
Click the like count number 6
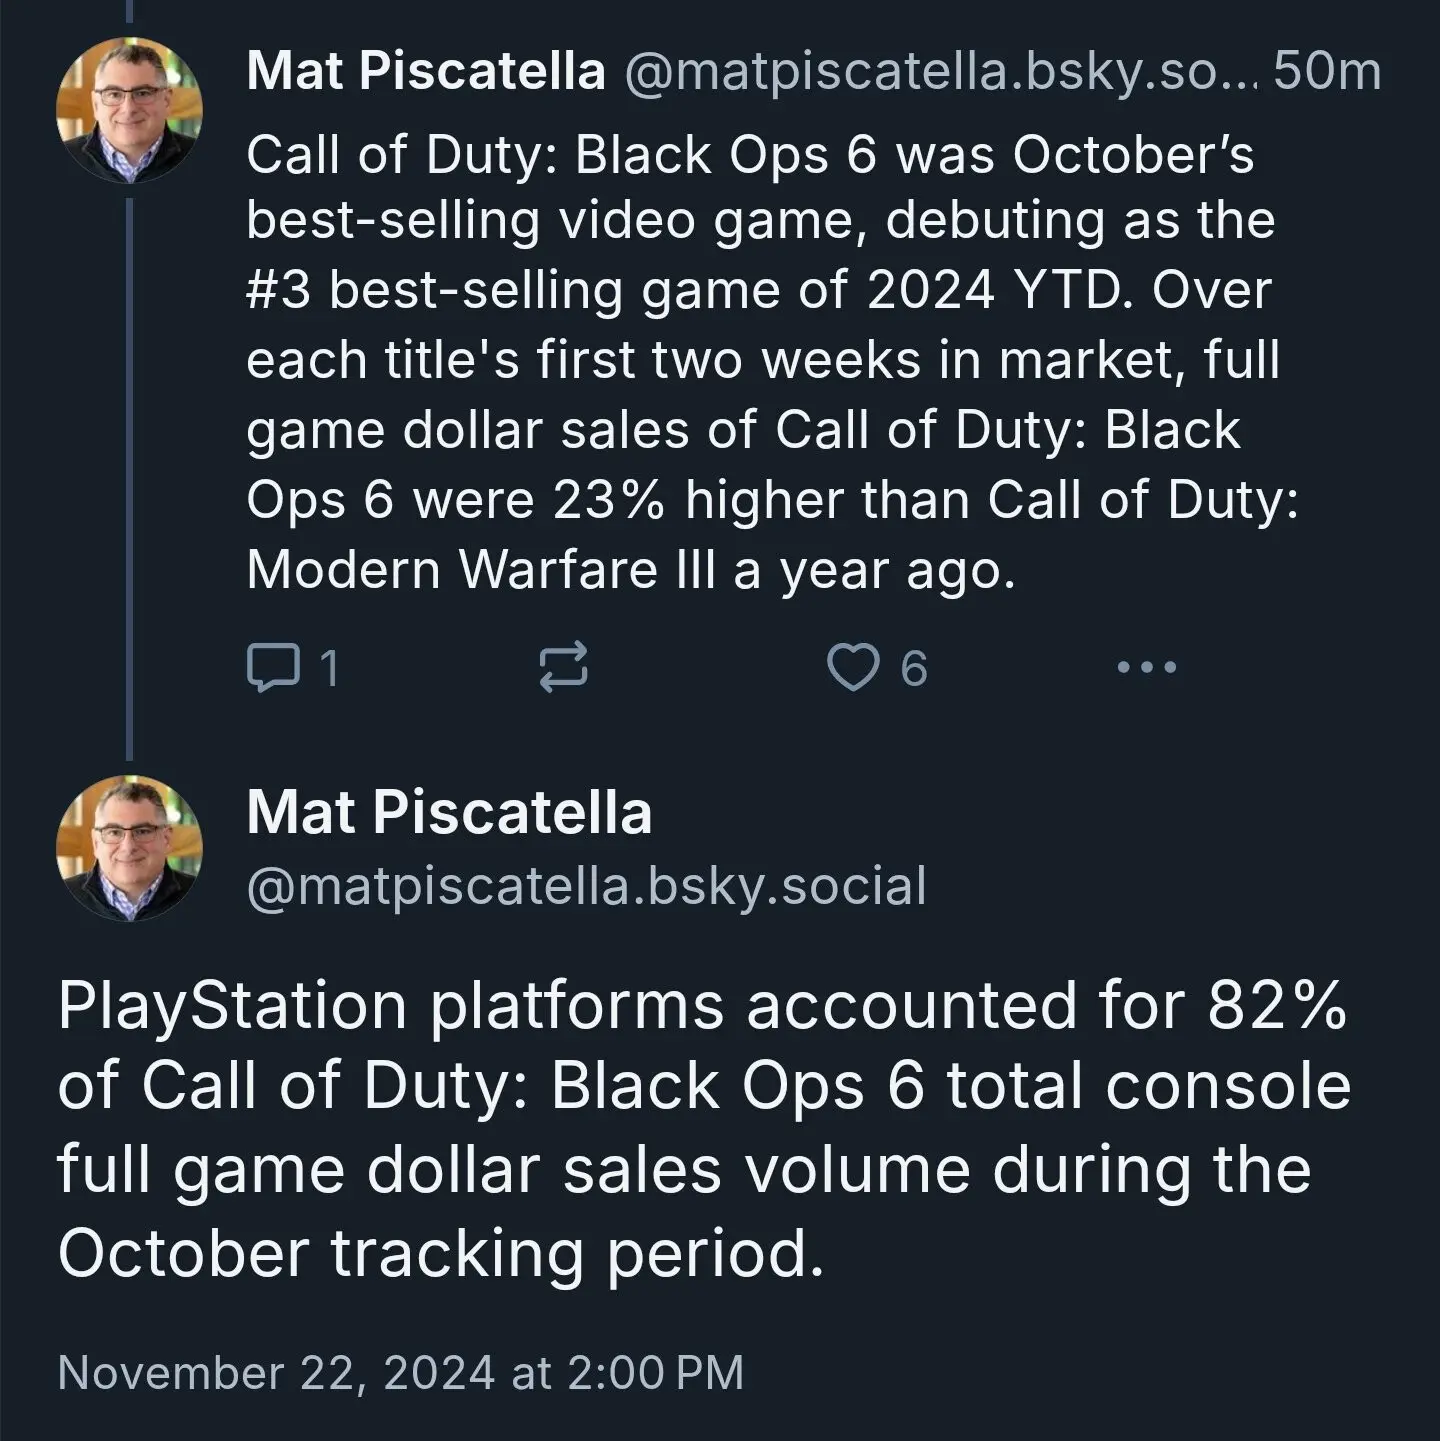(x=913, y=668)
